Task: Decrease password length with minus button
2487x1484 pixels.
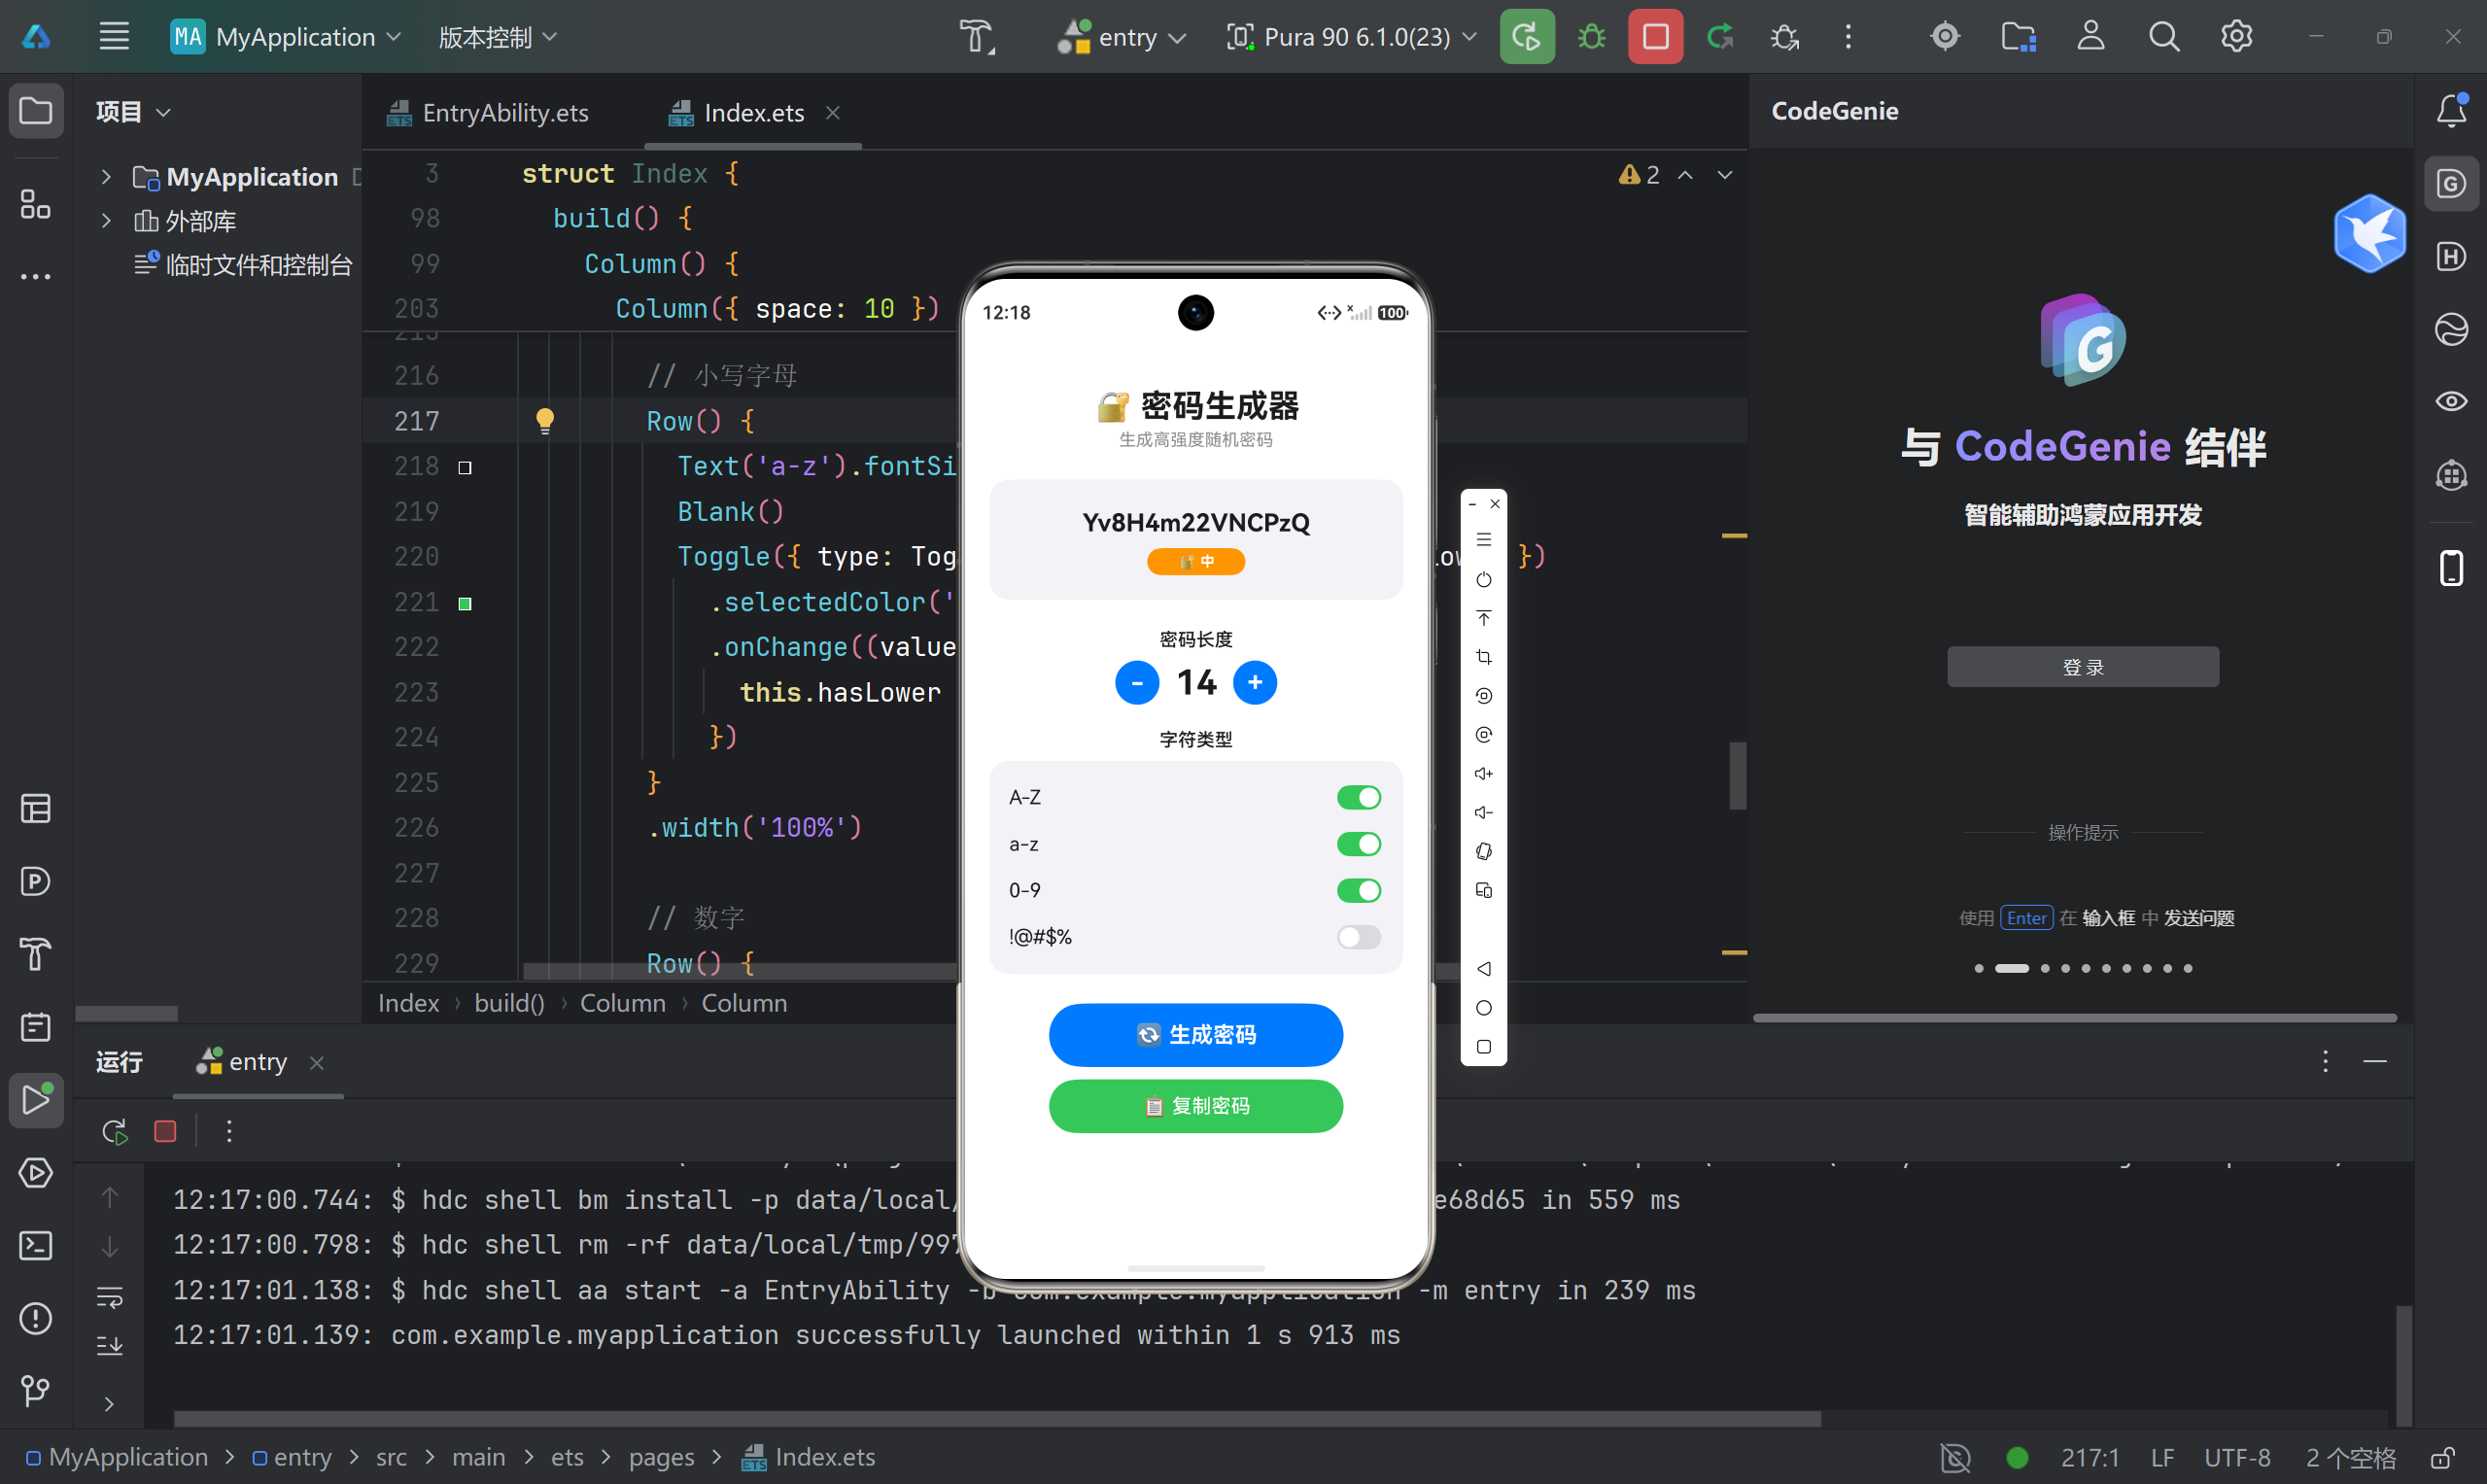Action: [1137, 682]
